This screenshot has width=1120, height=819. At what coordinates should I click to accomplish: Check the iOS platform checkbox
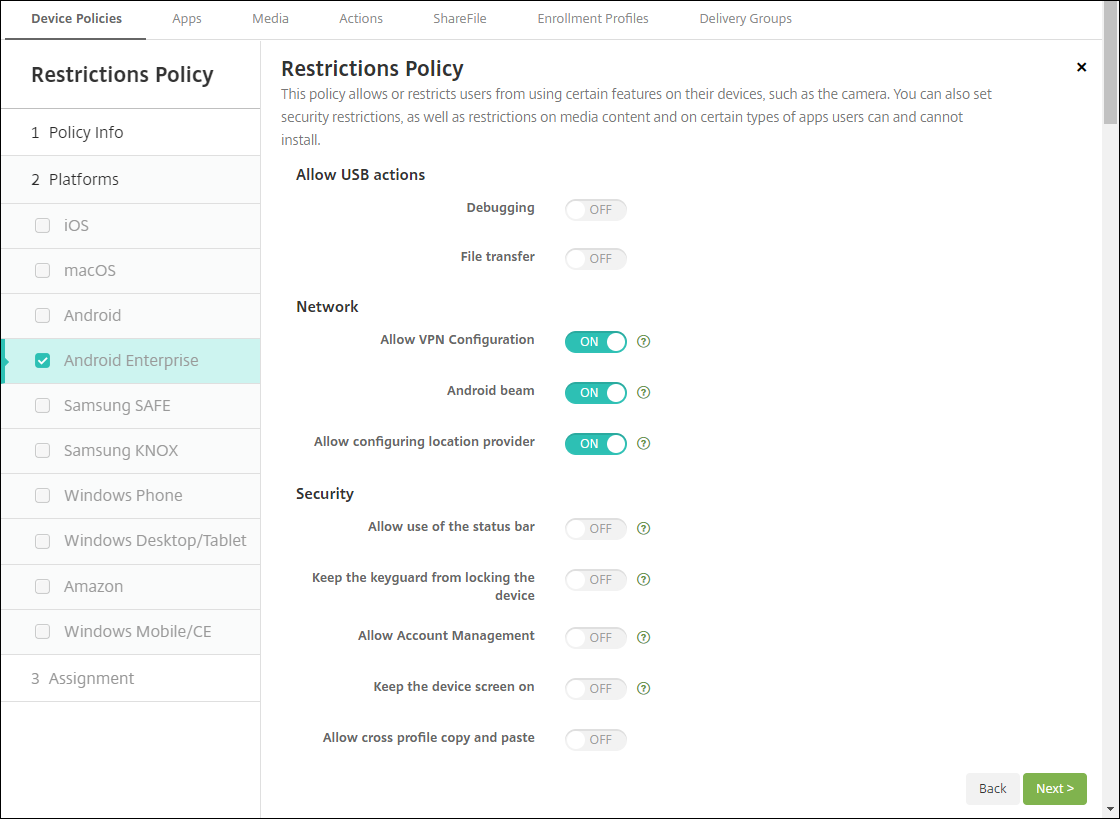pos(42,225)
